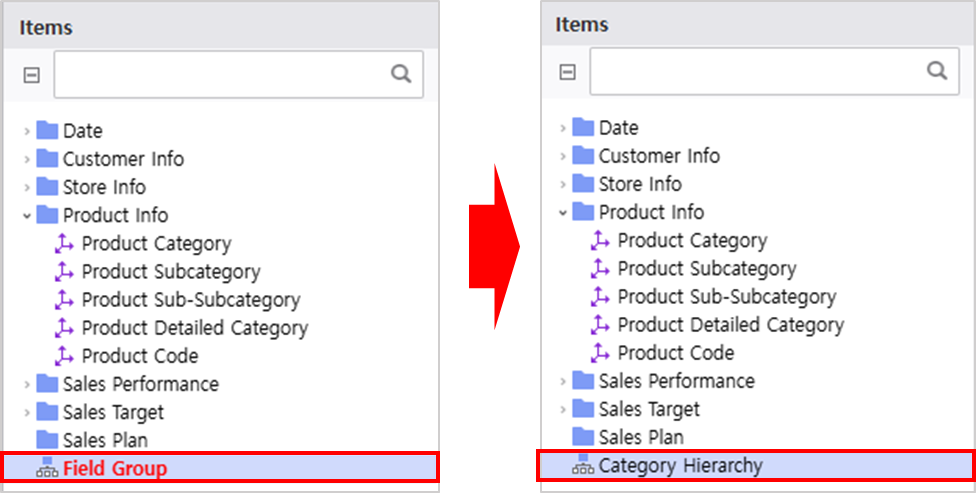Select Product Detailed Category in right panel
Image resolution: width=976 pixels, height=493 pixels.
click(731, 325)
